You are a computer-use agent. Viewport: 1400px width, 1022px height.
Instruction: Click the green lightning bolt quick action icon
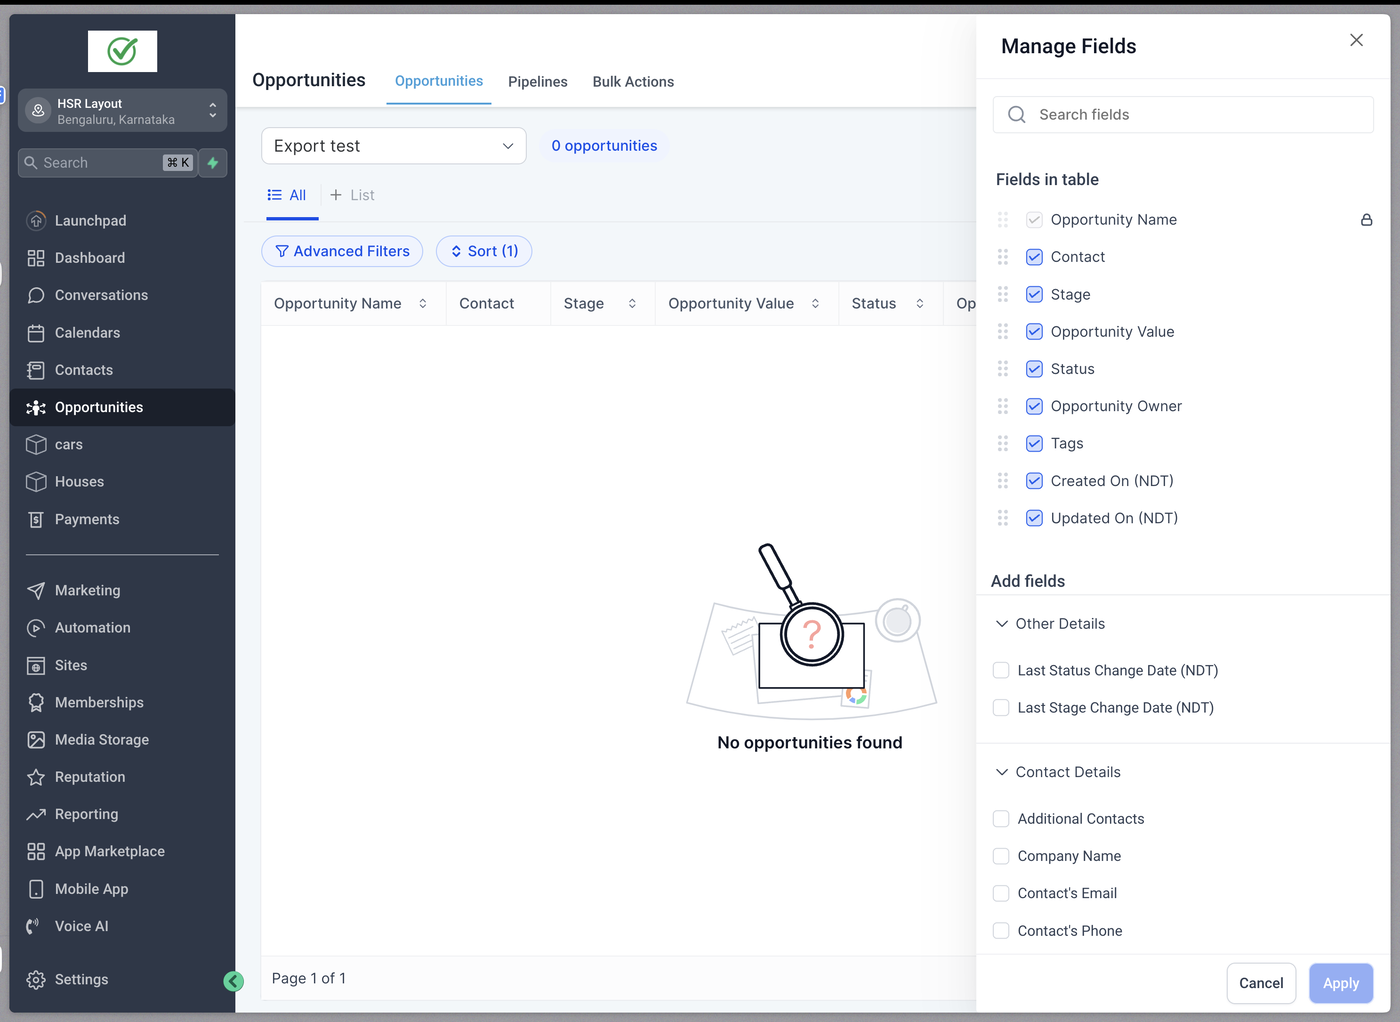(x=212, y=163)
